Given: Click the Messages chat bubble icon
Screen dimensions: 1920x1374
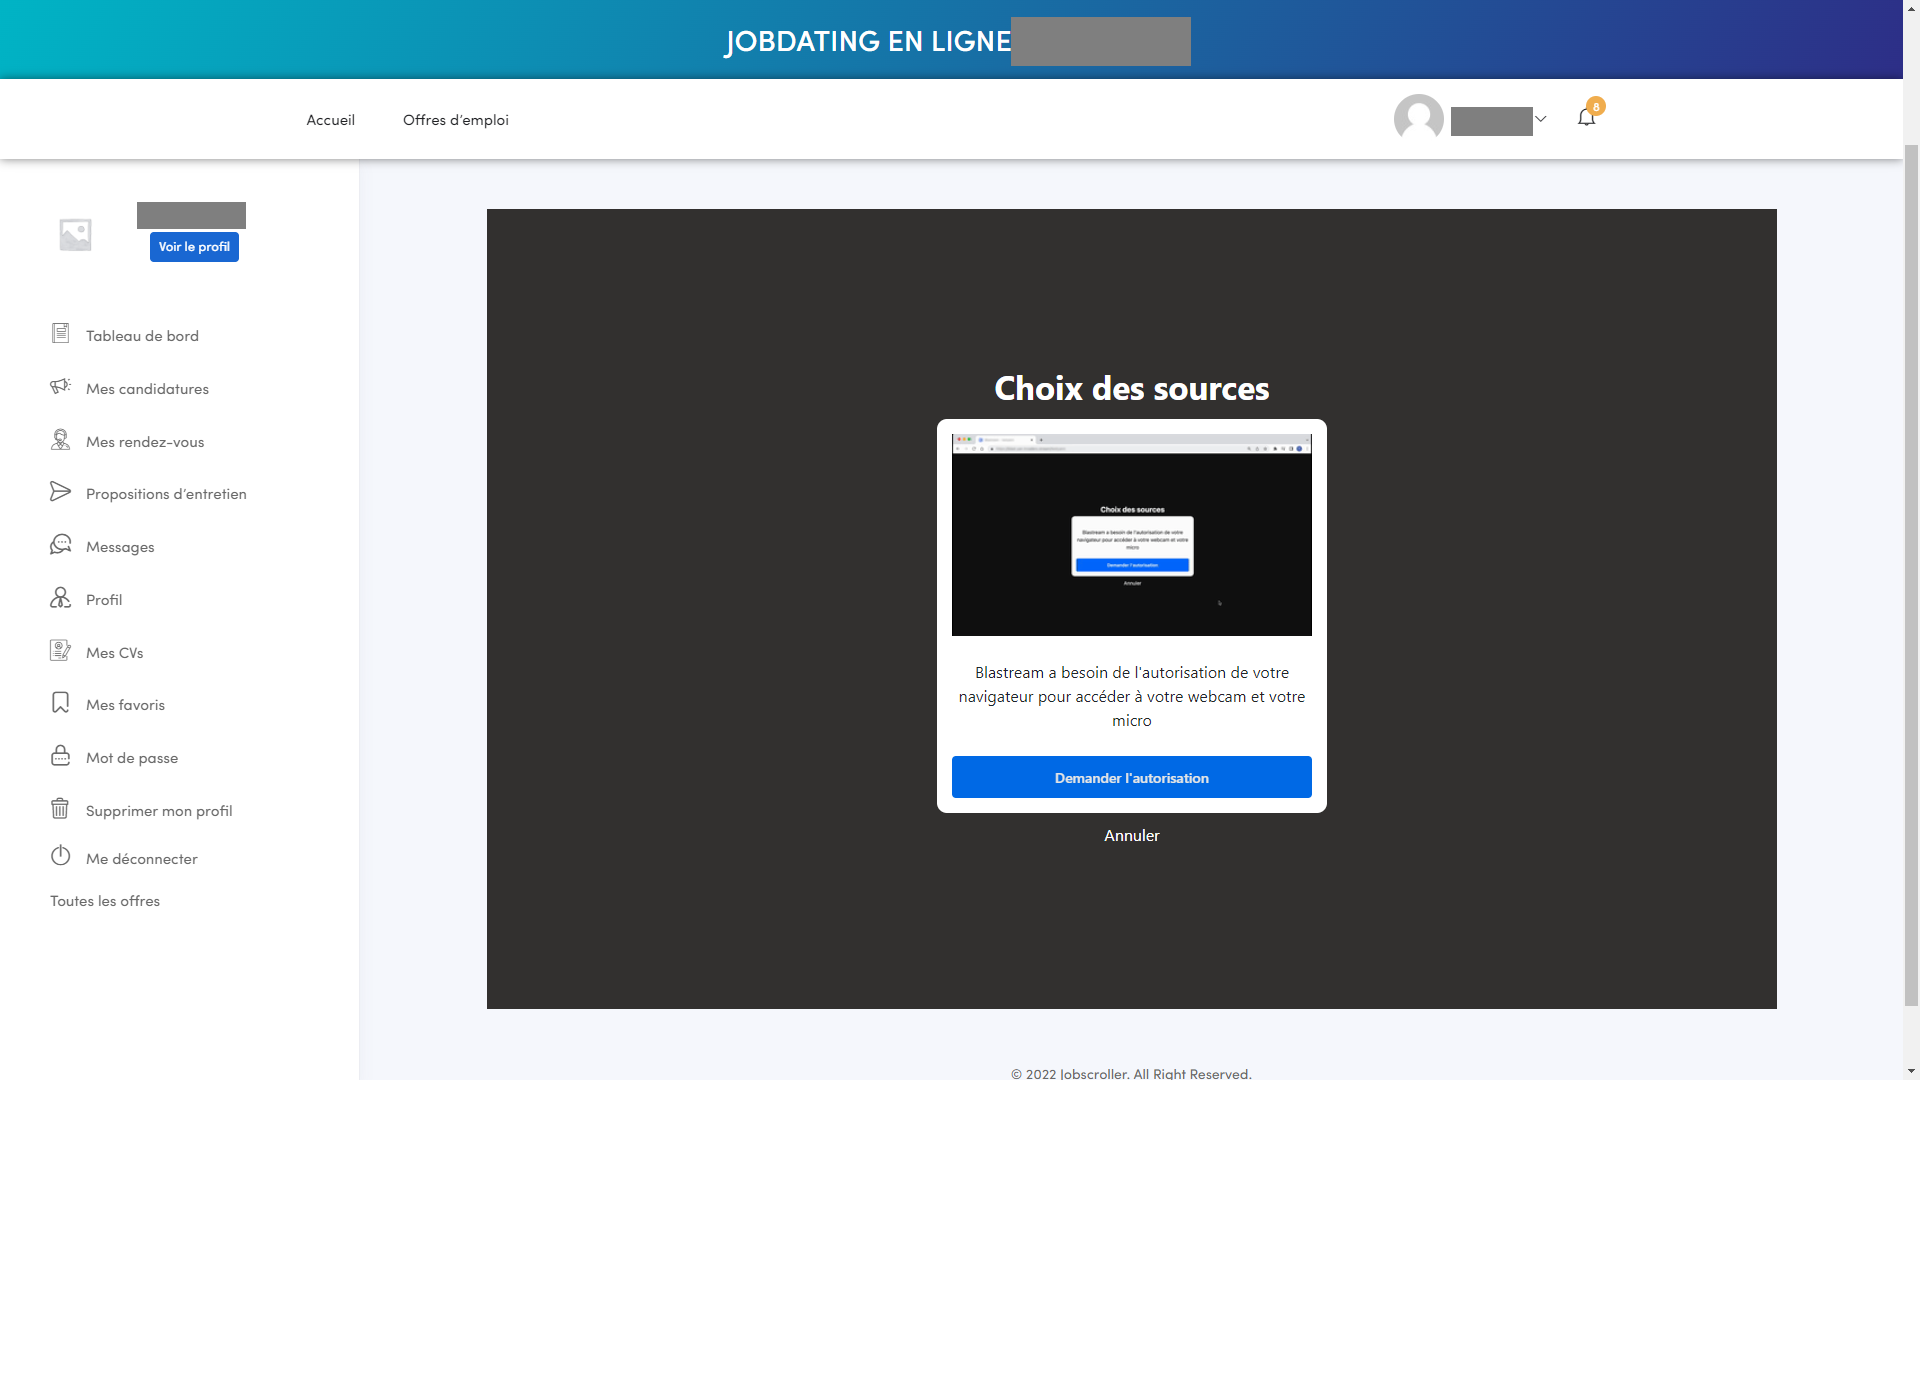Looking at the screenshot, I should (x=60, y=545).
